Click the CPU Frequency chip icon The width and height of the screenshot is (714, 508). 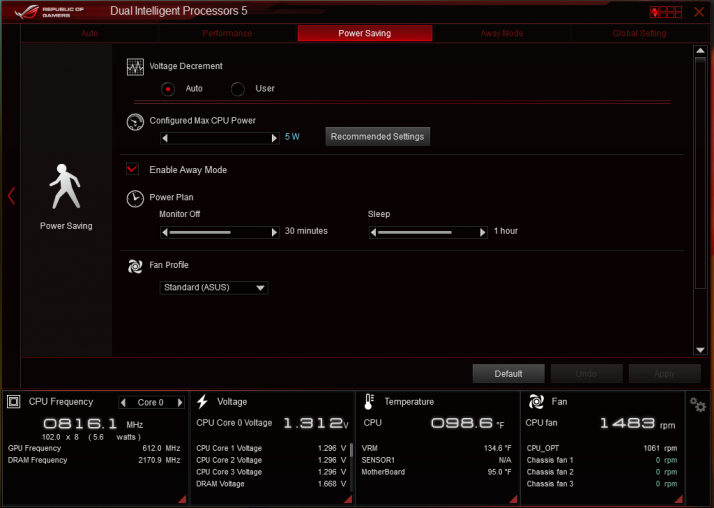(x=14, y=401)
